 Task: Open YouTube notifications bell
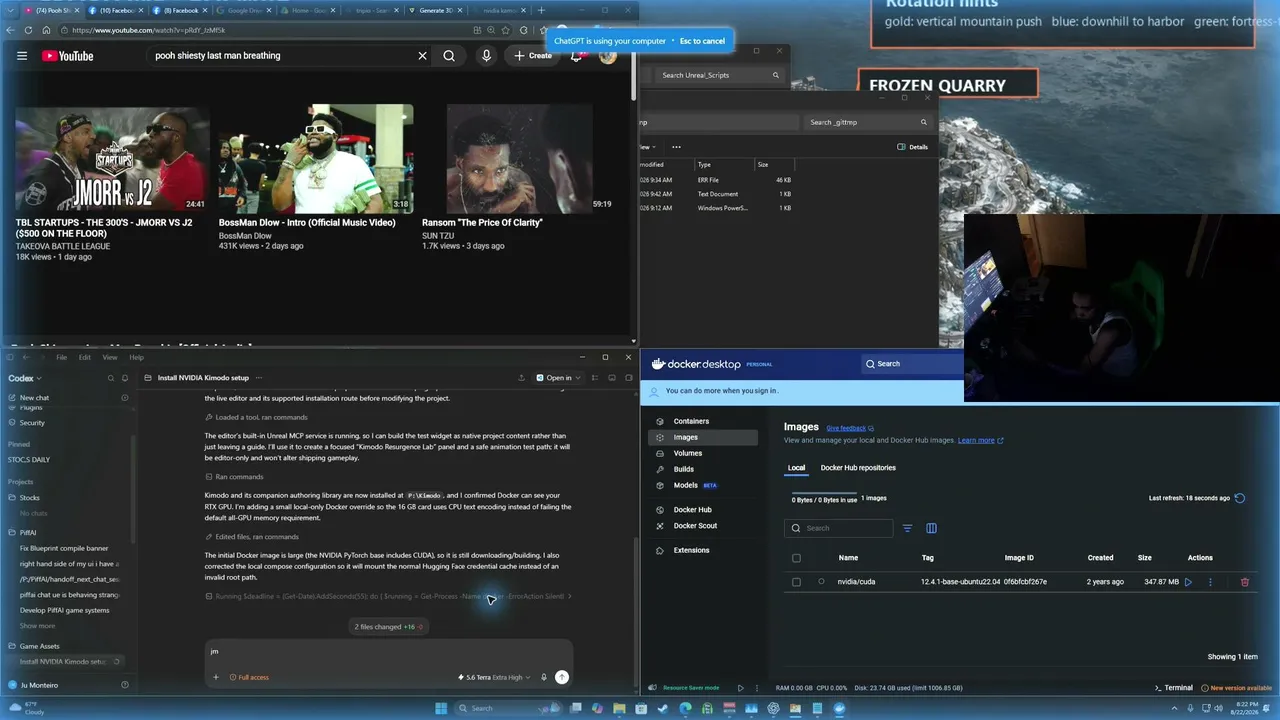[x=576, y=56]
